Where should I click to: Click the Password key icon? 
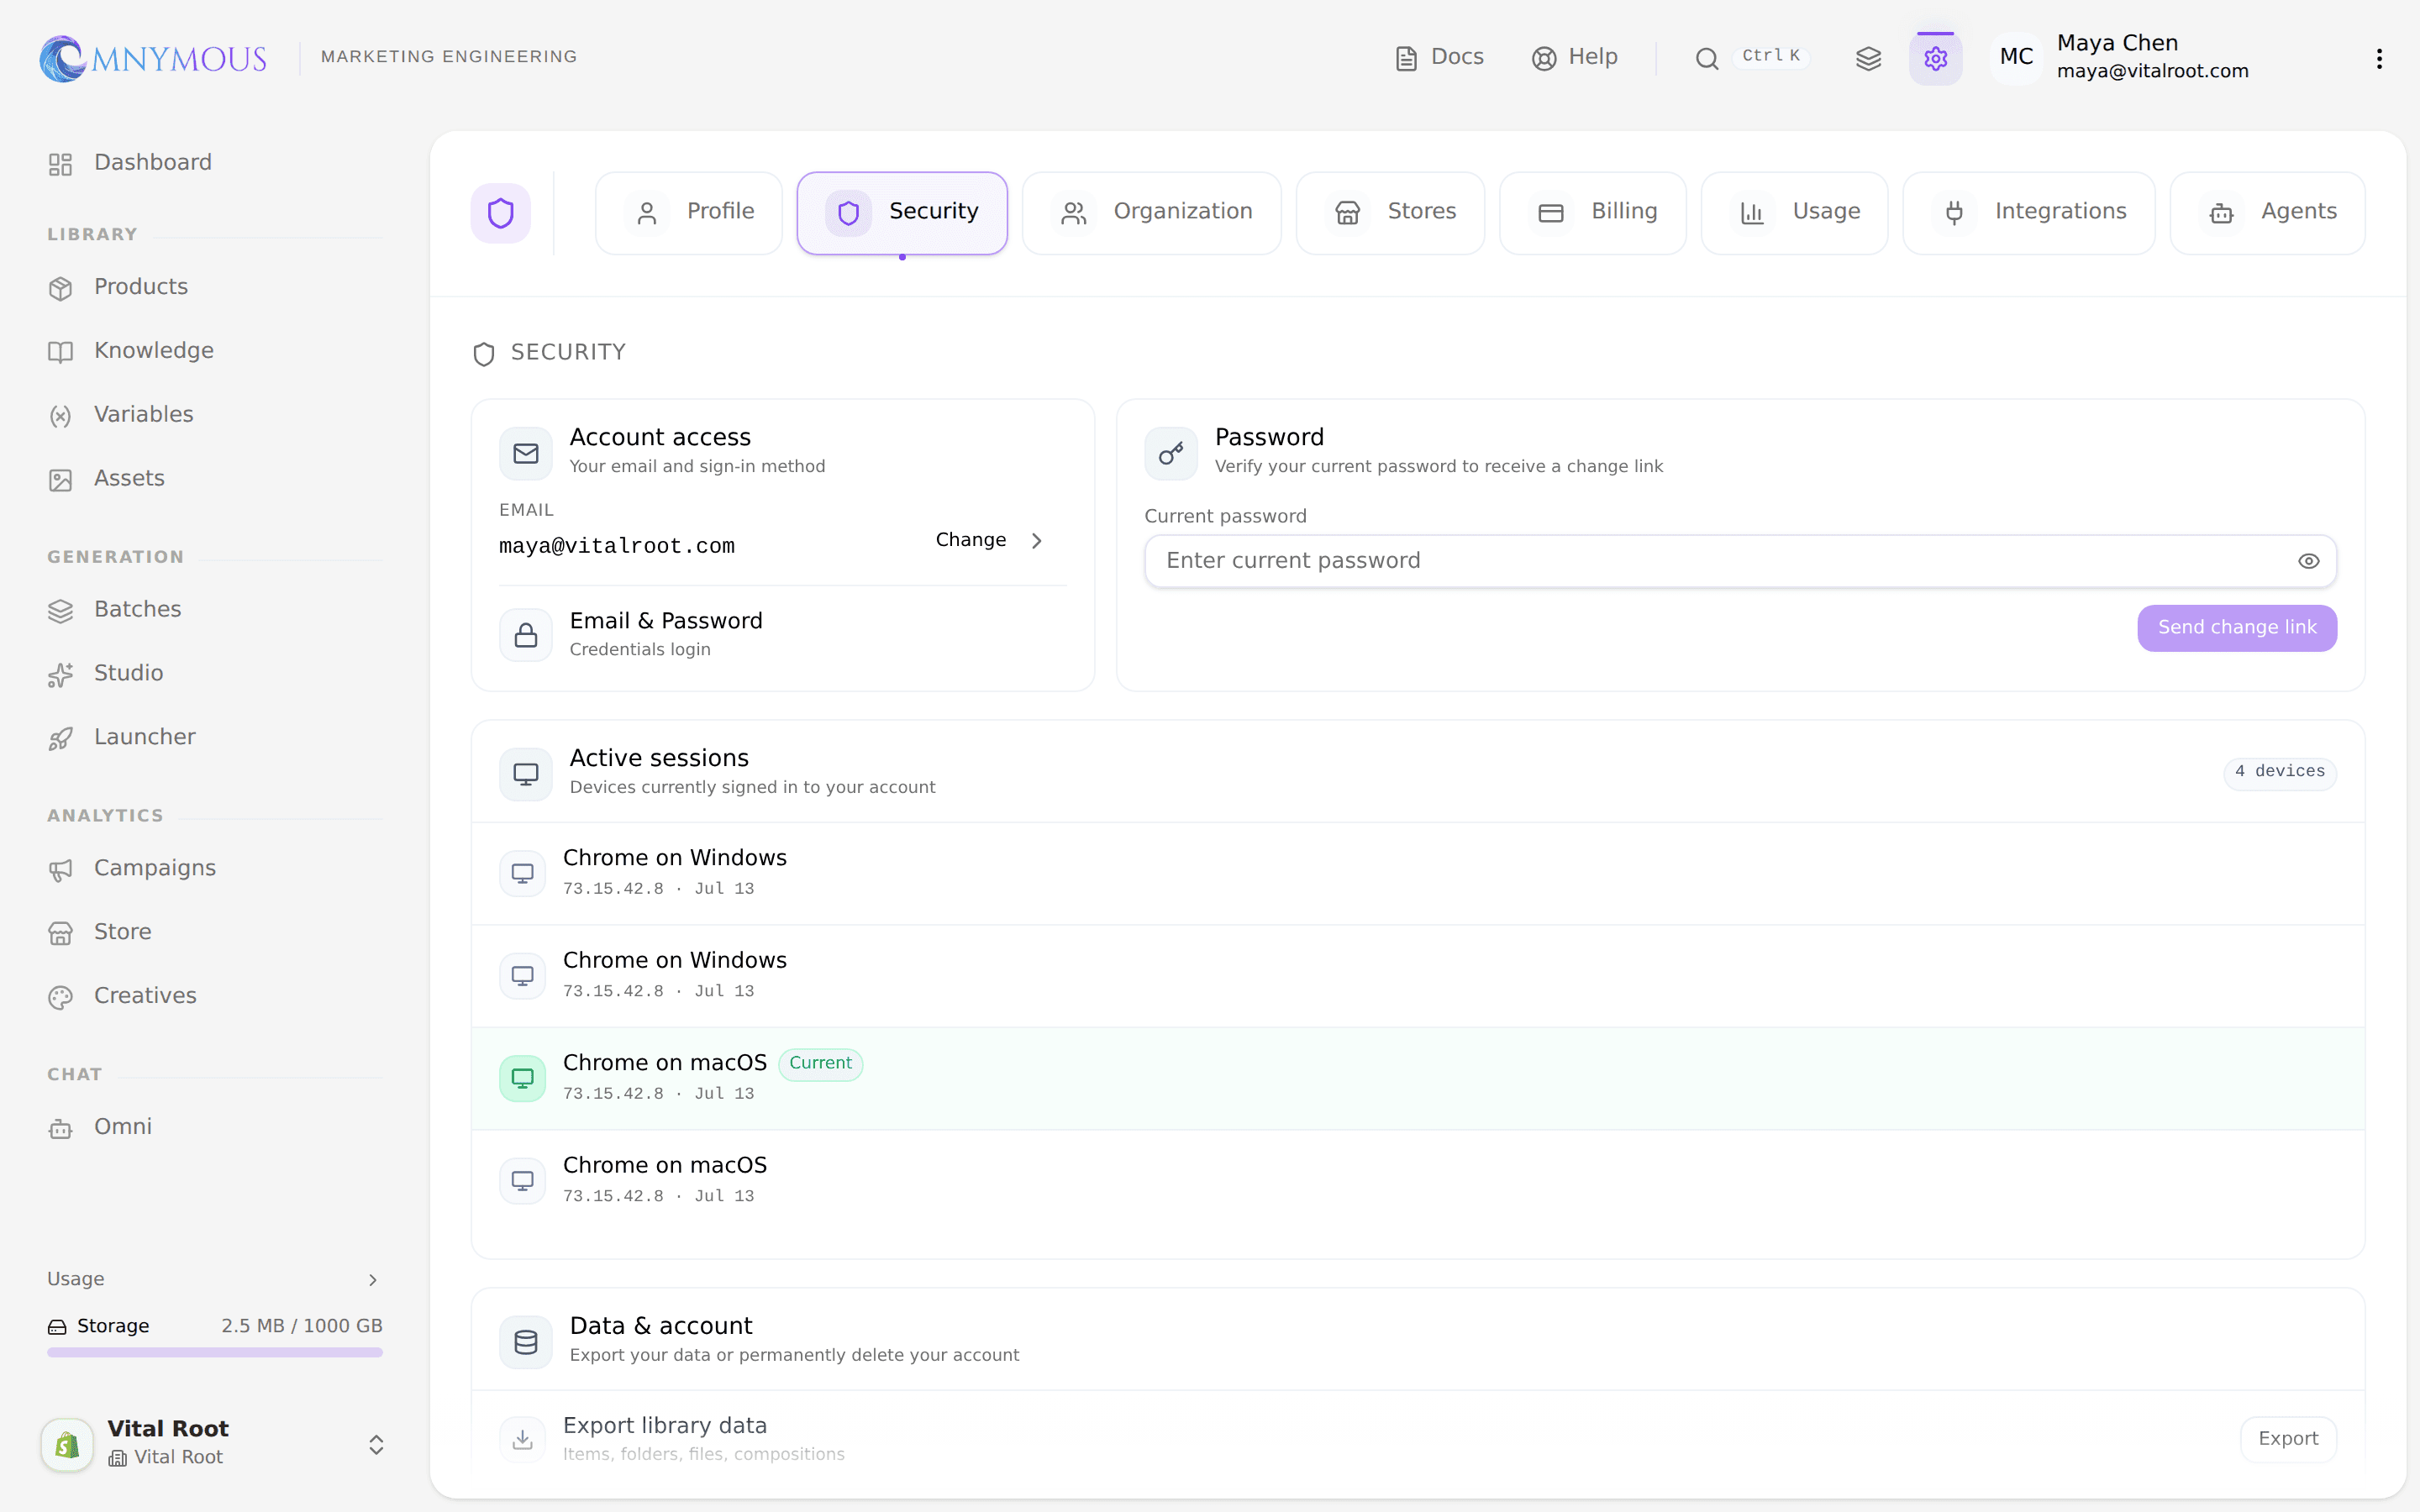1171,454
